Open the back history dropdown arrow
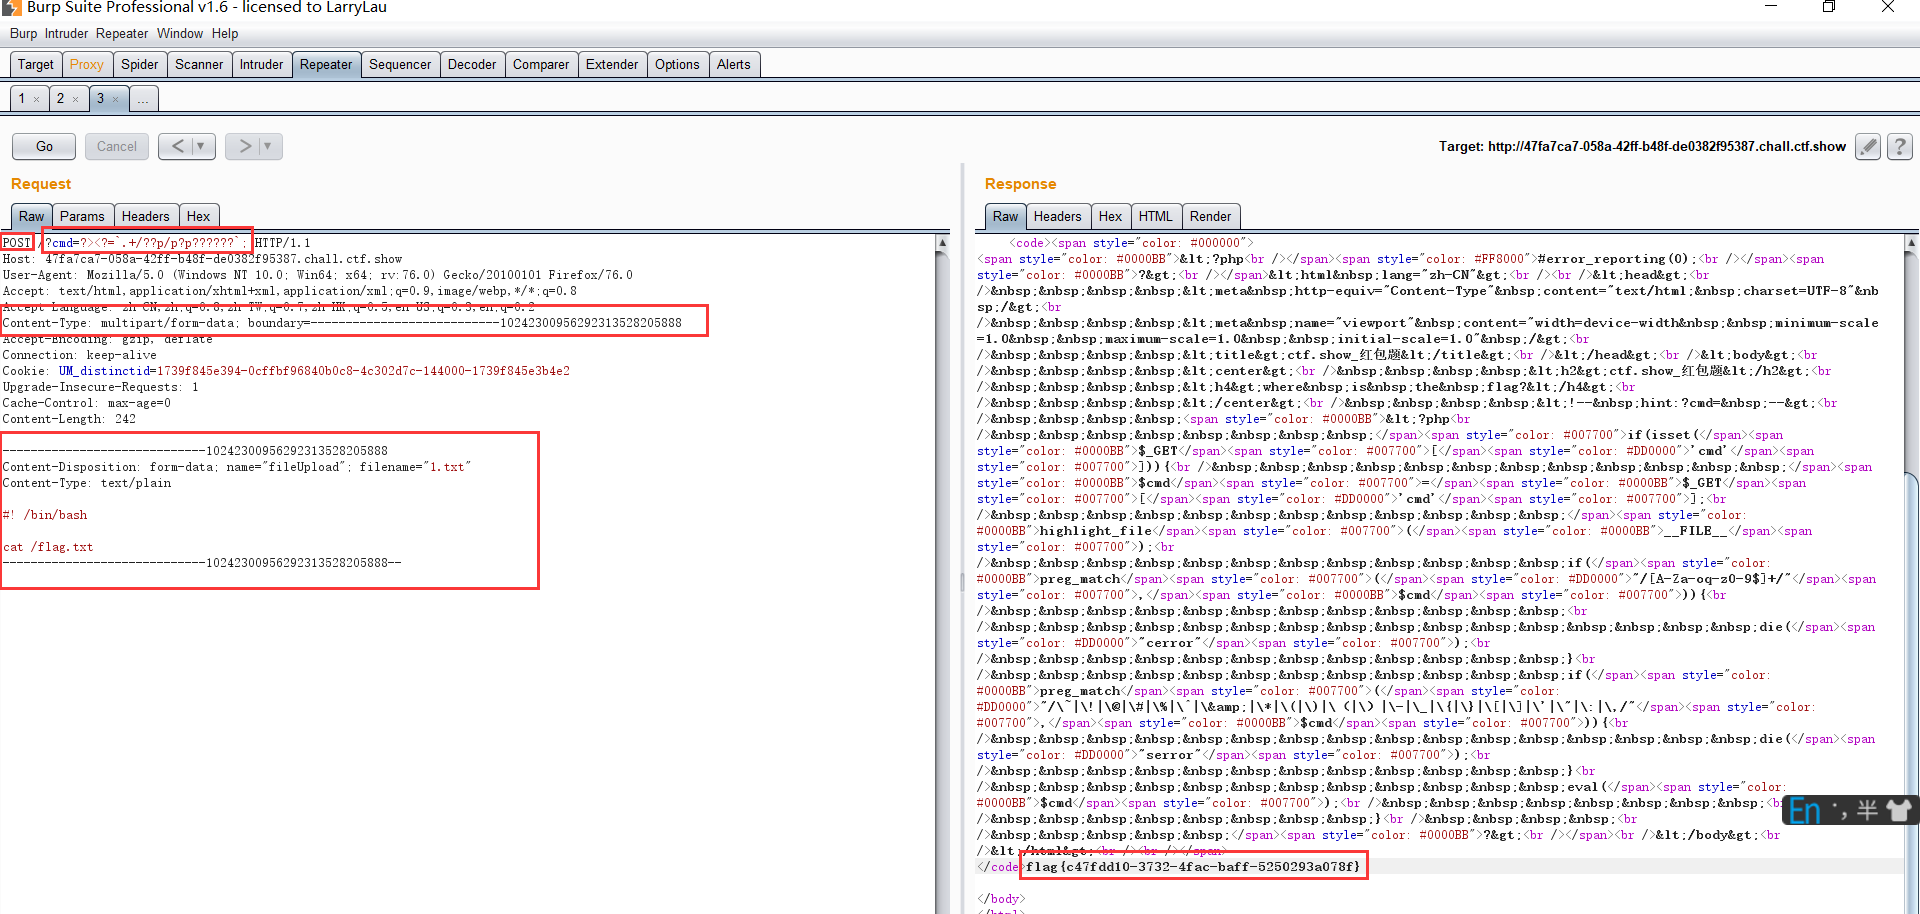This screenshot has height=914, width=1920. (x=202, y=146)
